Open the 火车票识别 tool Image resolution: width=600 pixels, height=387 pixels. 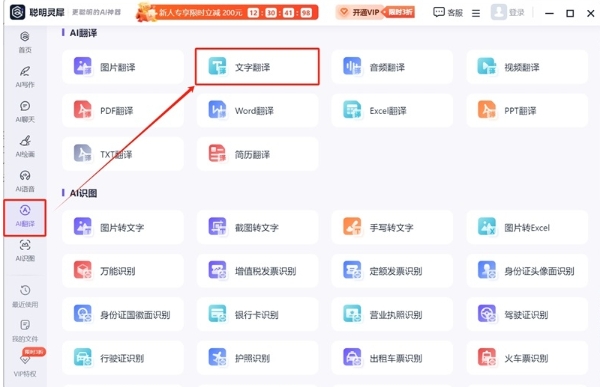point(527,358)
